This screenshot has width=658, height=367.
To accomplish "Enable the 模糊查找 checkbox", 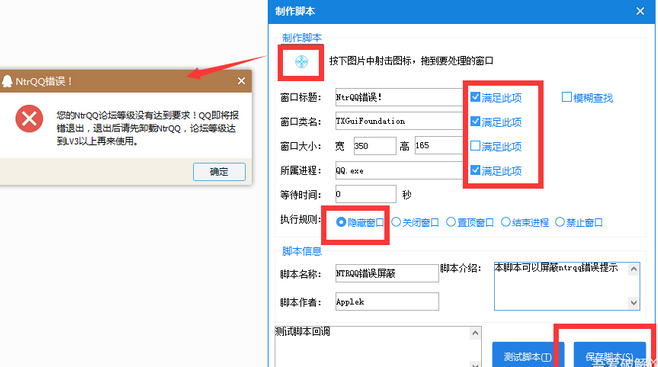I will point(567,97).
